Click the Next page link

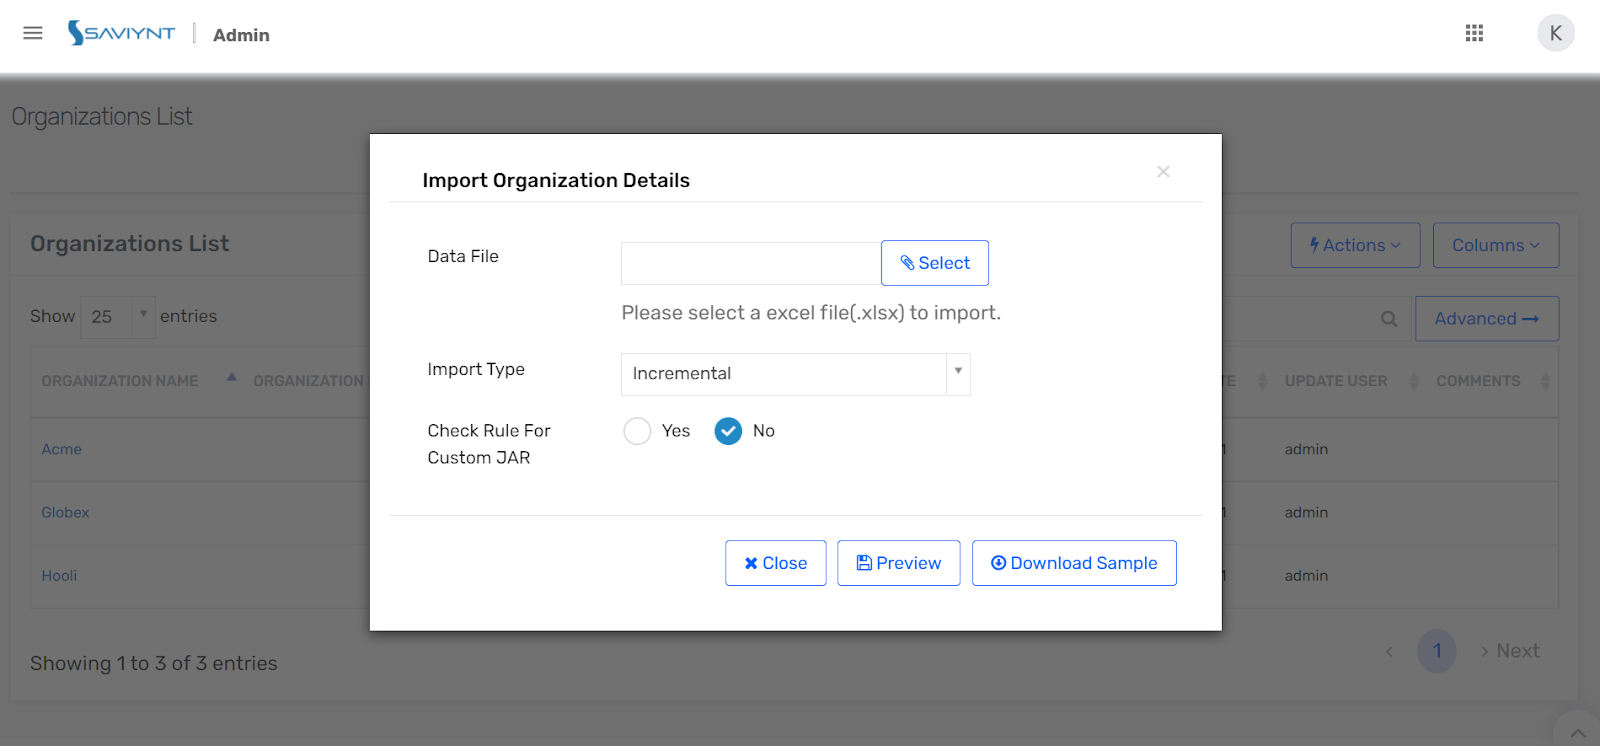(1510, 651)
